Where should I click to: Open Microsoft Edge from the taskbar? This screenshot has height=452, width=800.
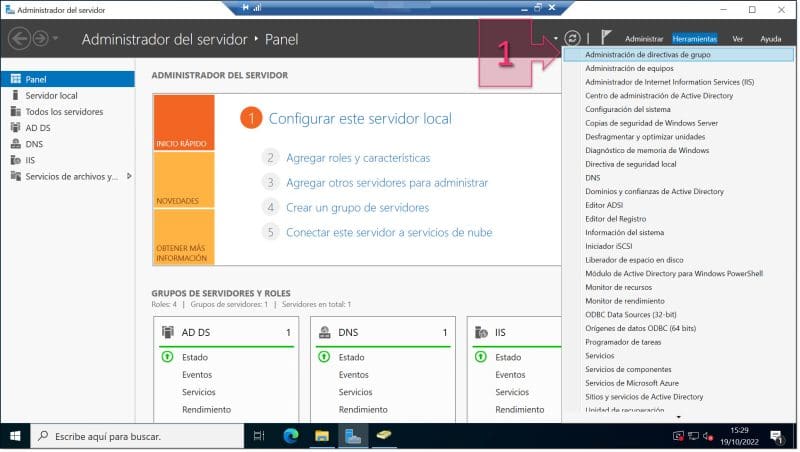point(291,436)
